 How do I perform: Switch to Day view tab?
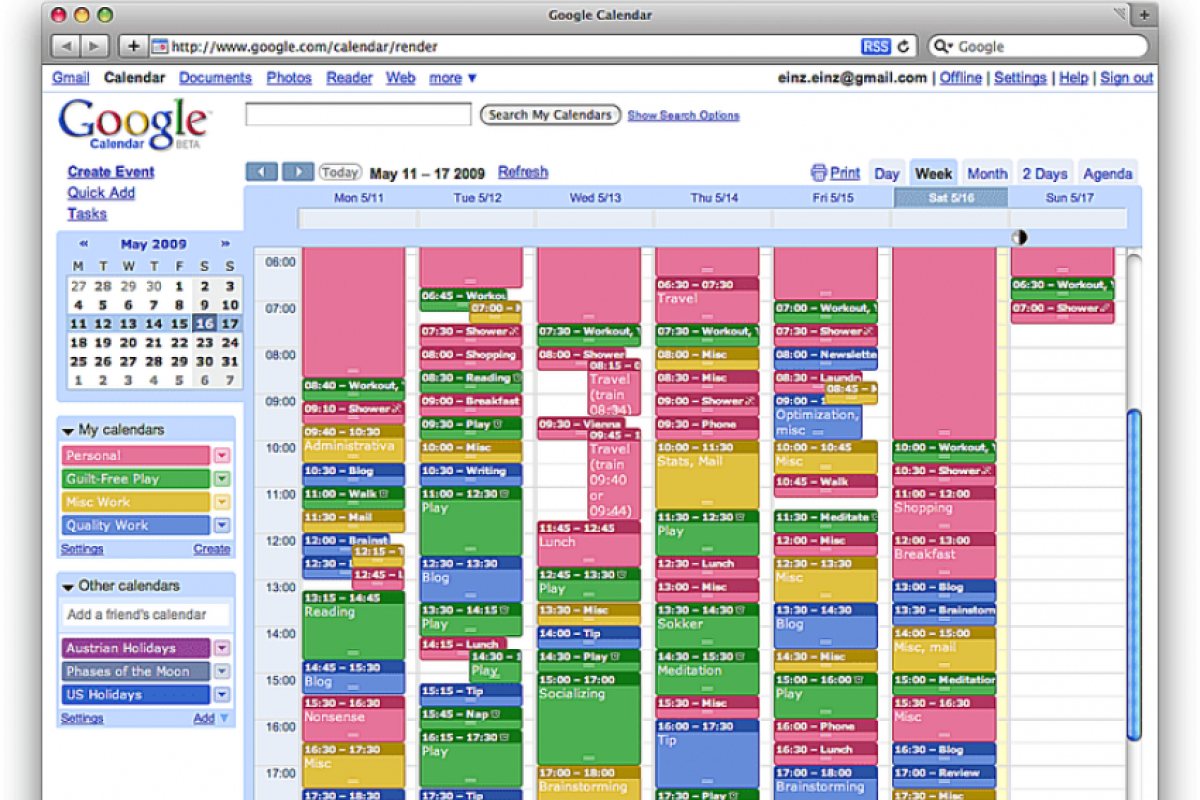coord(886,173)
